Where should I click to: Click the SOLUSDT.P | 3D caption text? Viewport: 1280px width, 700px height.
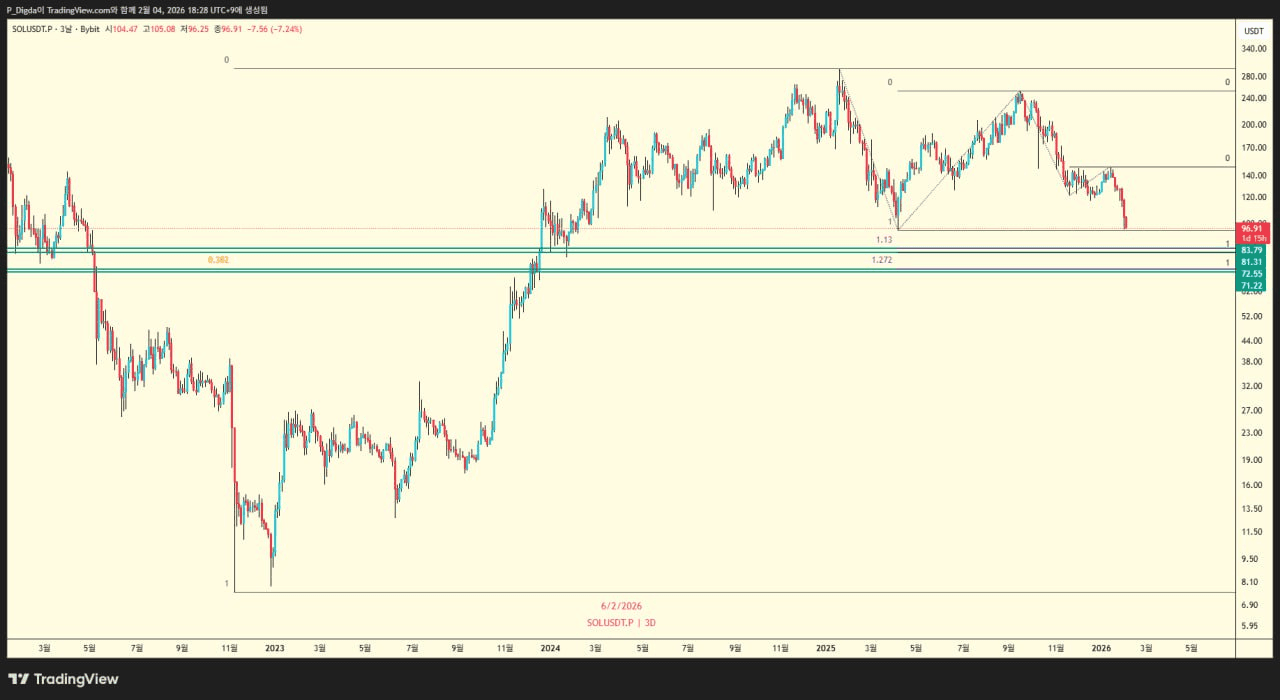621,623
